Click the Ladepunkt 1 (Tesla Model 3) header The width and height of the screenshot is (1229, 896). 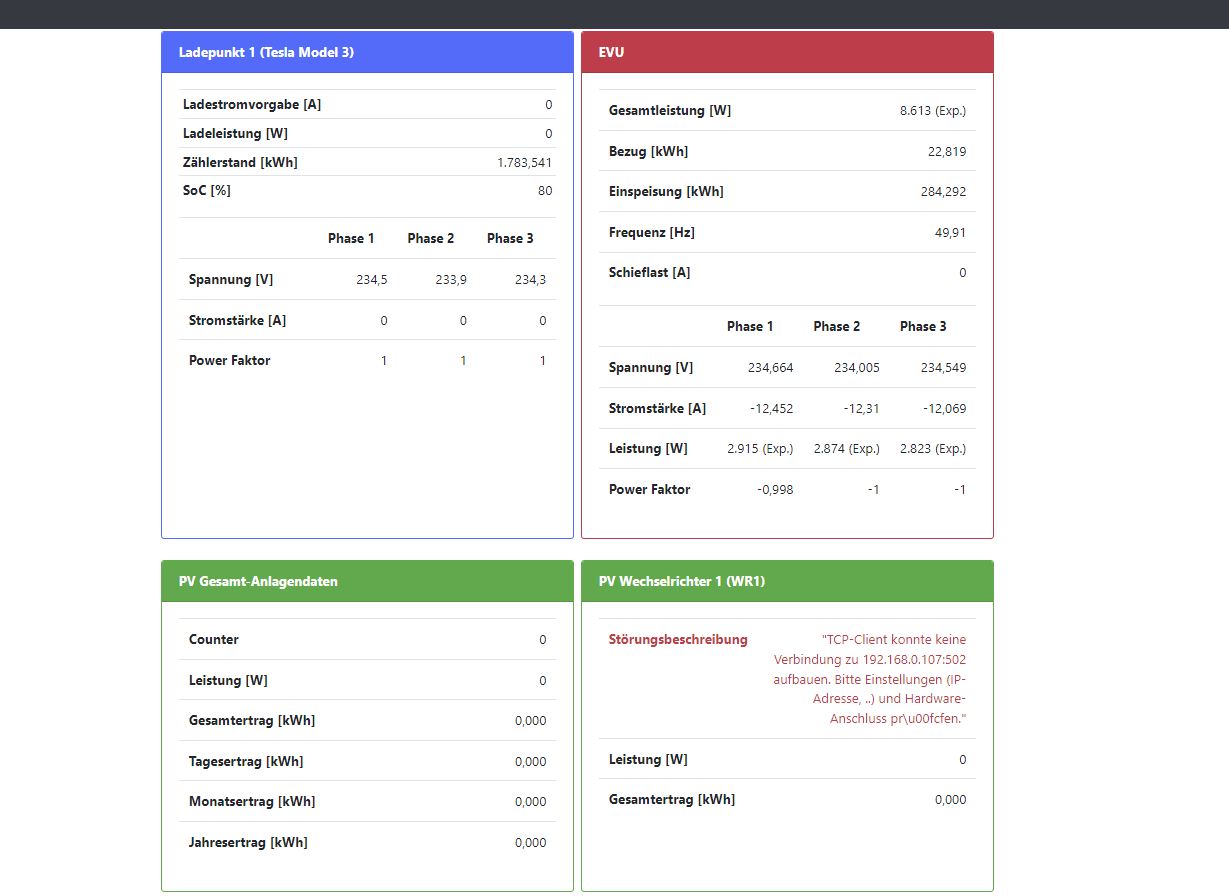367,52
